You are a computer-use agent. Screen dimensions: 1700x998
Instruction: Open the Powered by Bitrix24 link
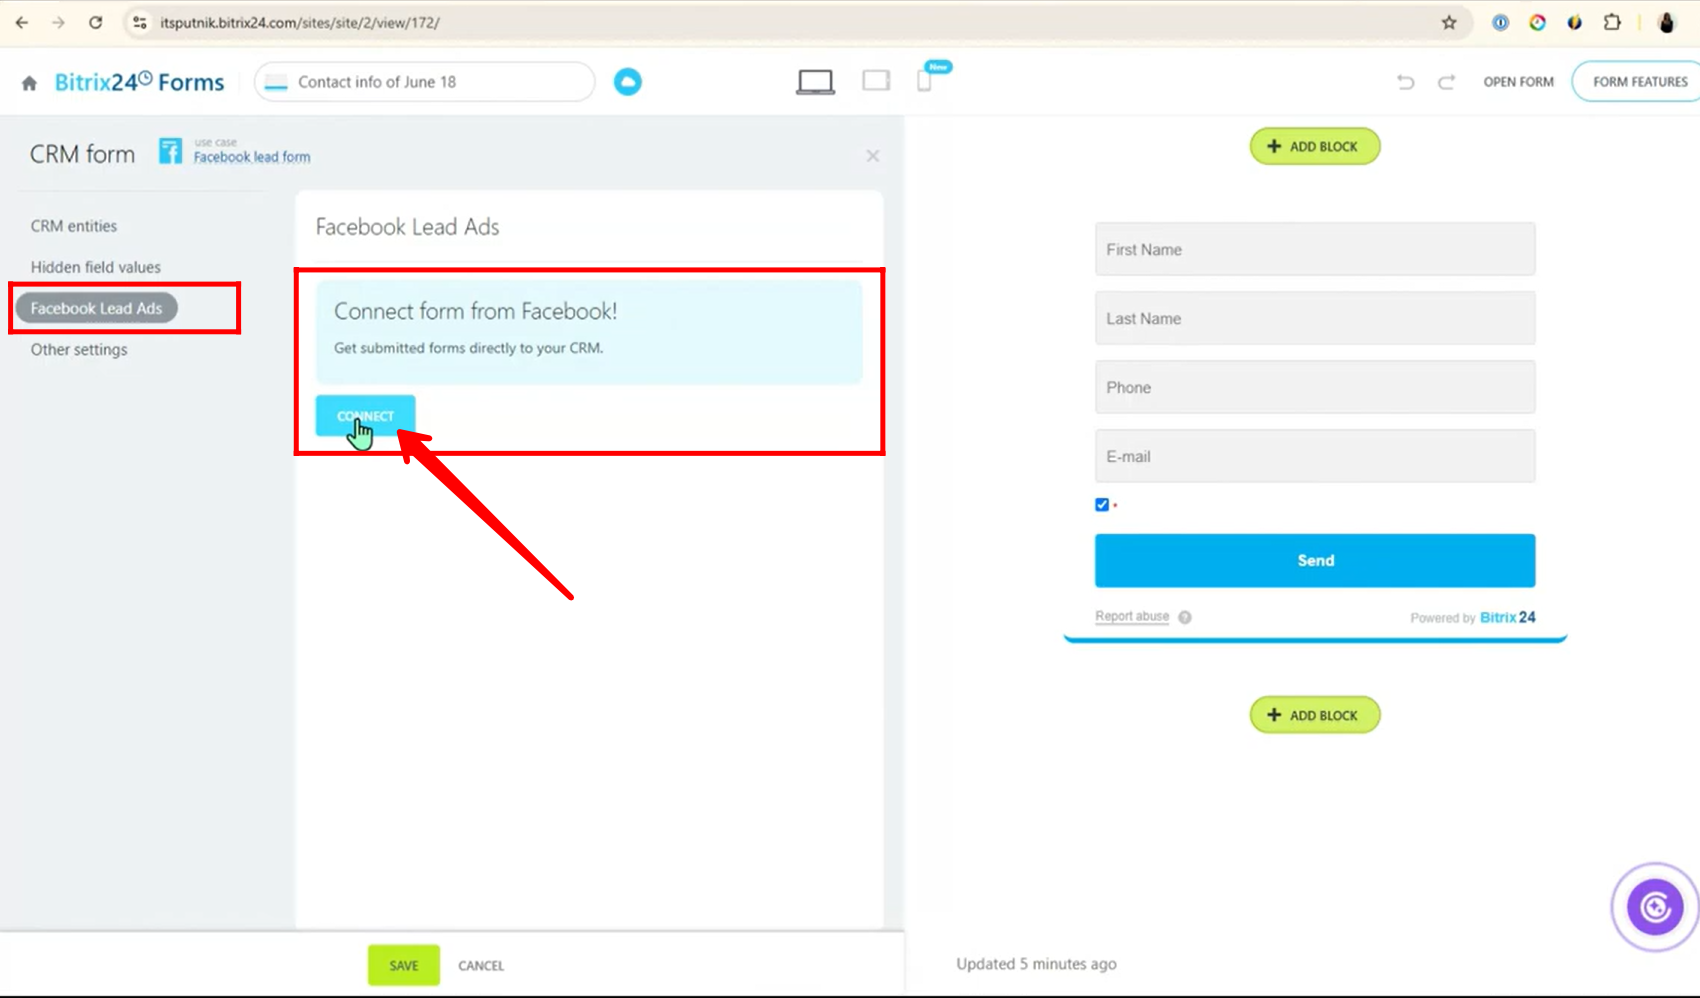[x=1472, y=617]
